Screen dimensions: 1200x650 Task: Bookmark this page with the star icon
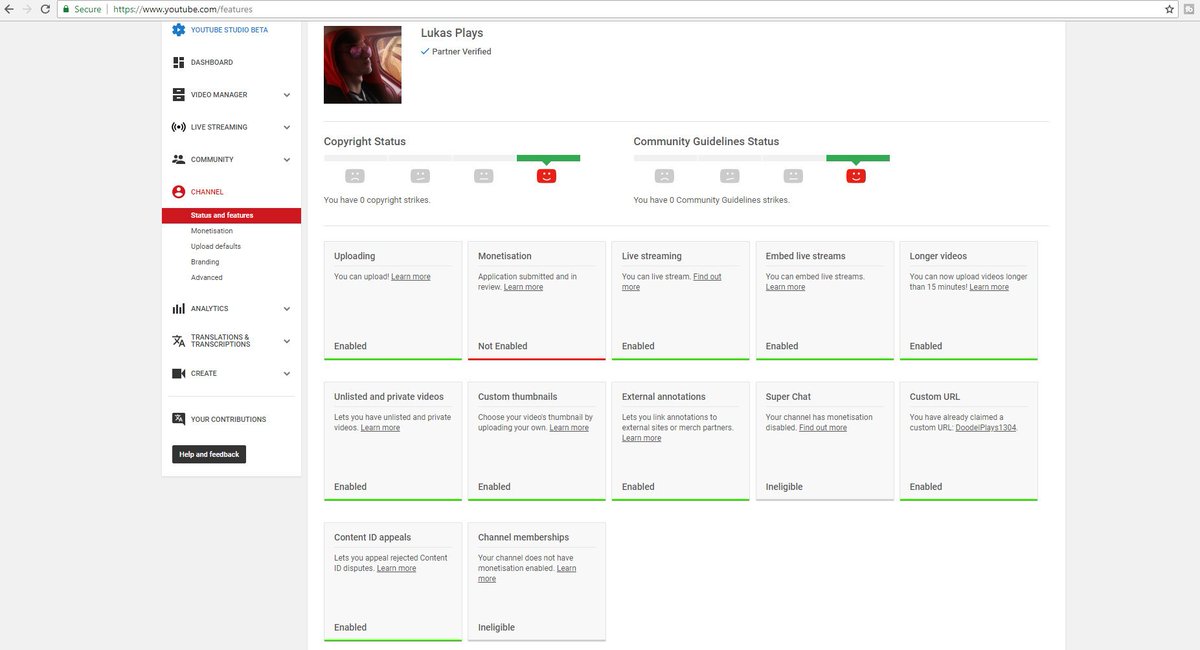coord(1170,9)
